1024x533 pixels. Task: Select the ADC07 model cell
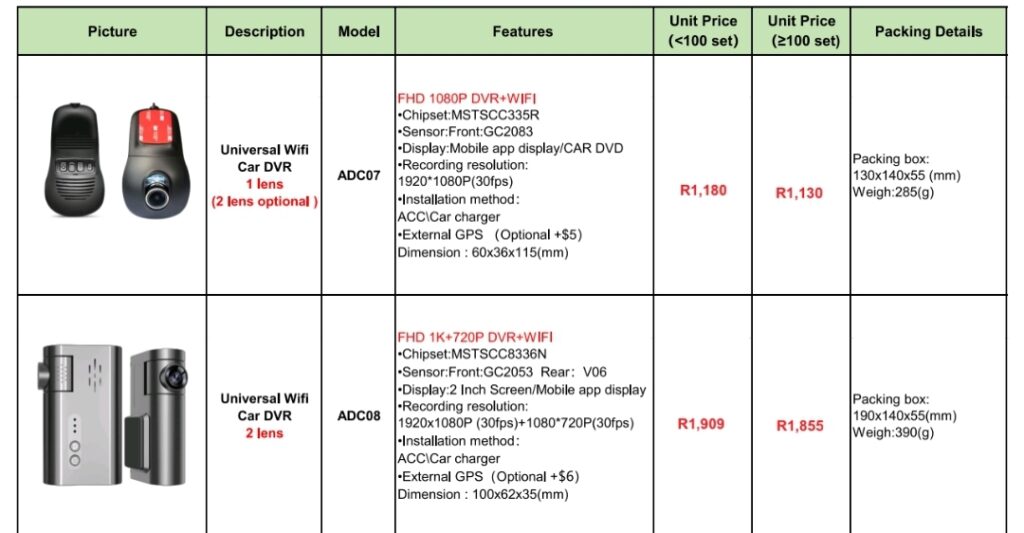click(359, 175)
